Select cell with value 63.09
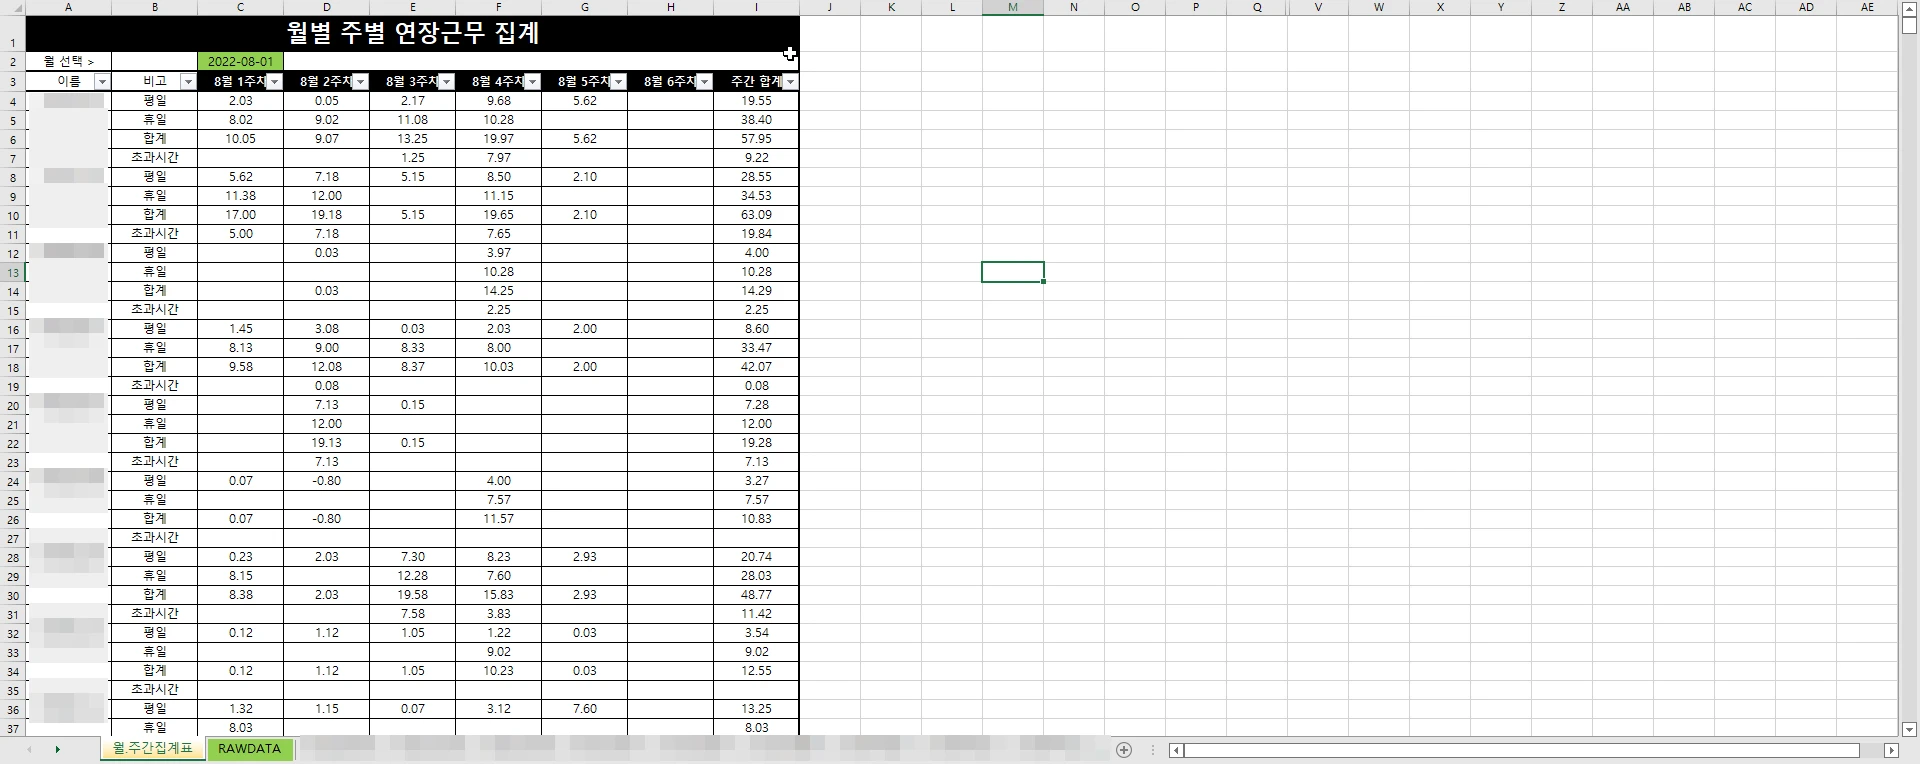Image resolution: width=1920 pixels, height=764 pixels. 756,215
